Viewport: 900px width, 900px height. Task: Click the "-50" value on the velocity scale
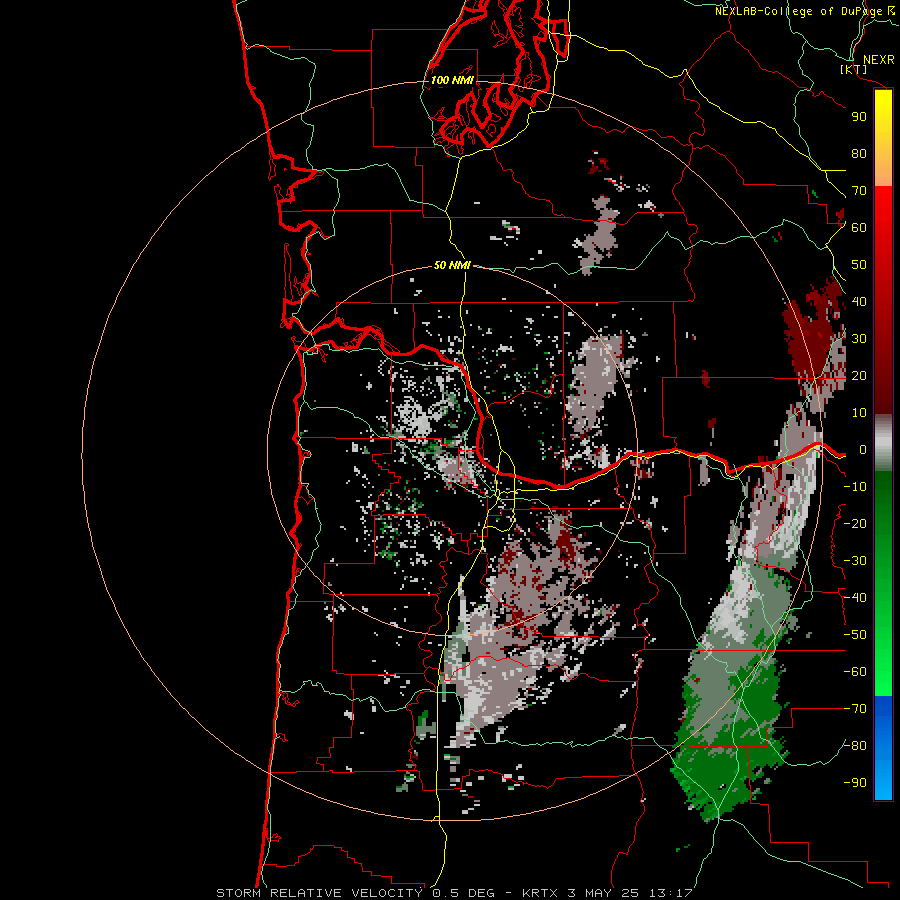(855, 635)
